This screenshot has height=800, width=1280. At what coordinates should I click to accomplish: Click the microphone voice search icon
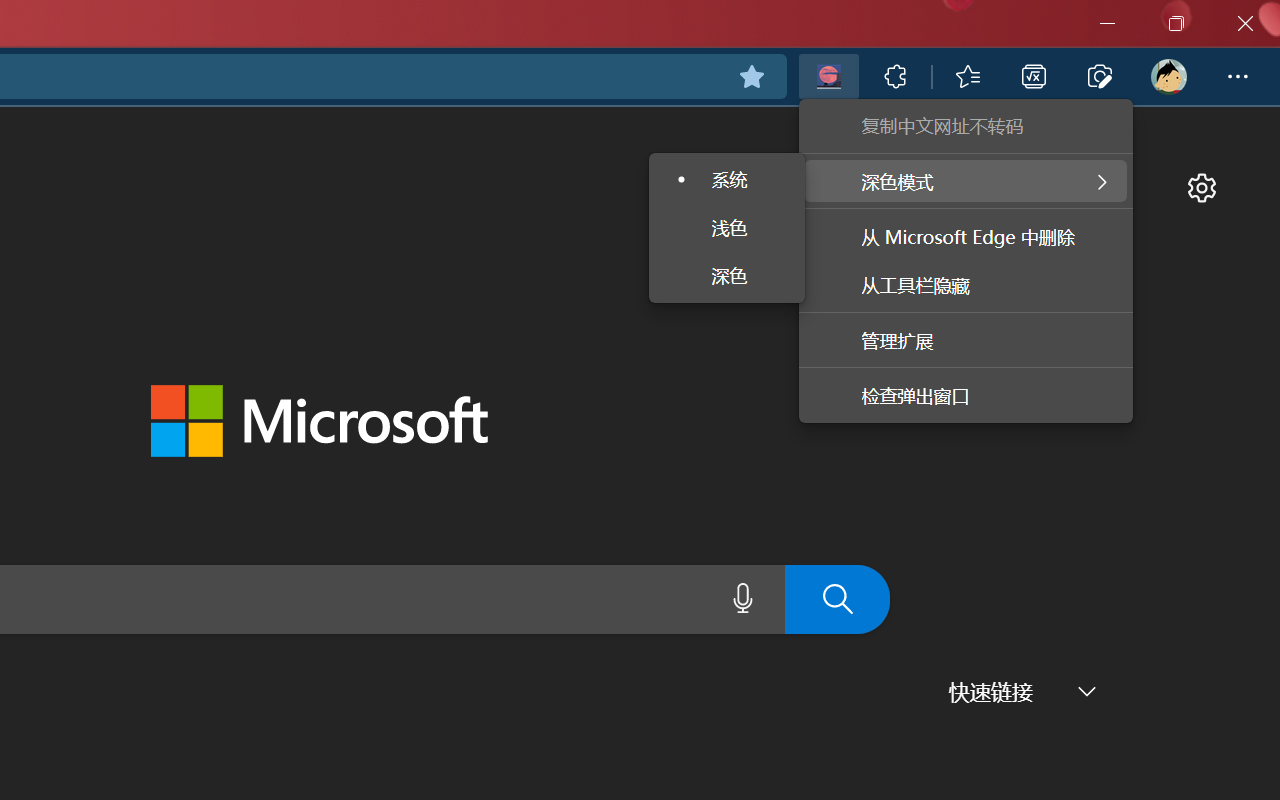(x=742, y=598)
